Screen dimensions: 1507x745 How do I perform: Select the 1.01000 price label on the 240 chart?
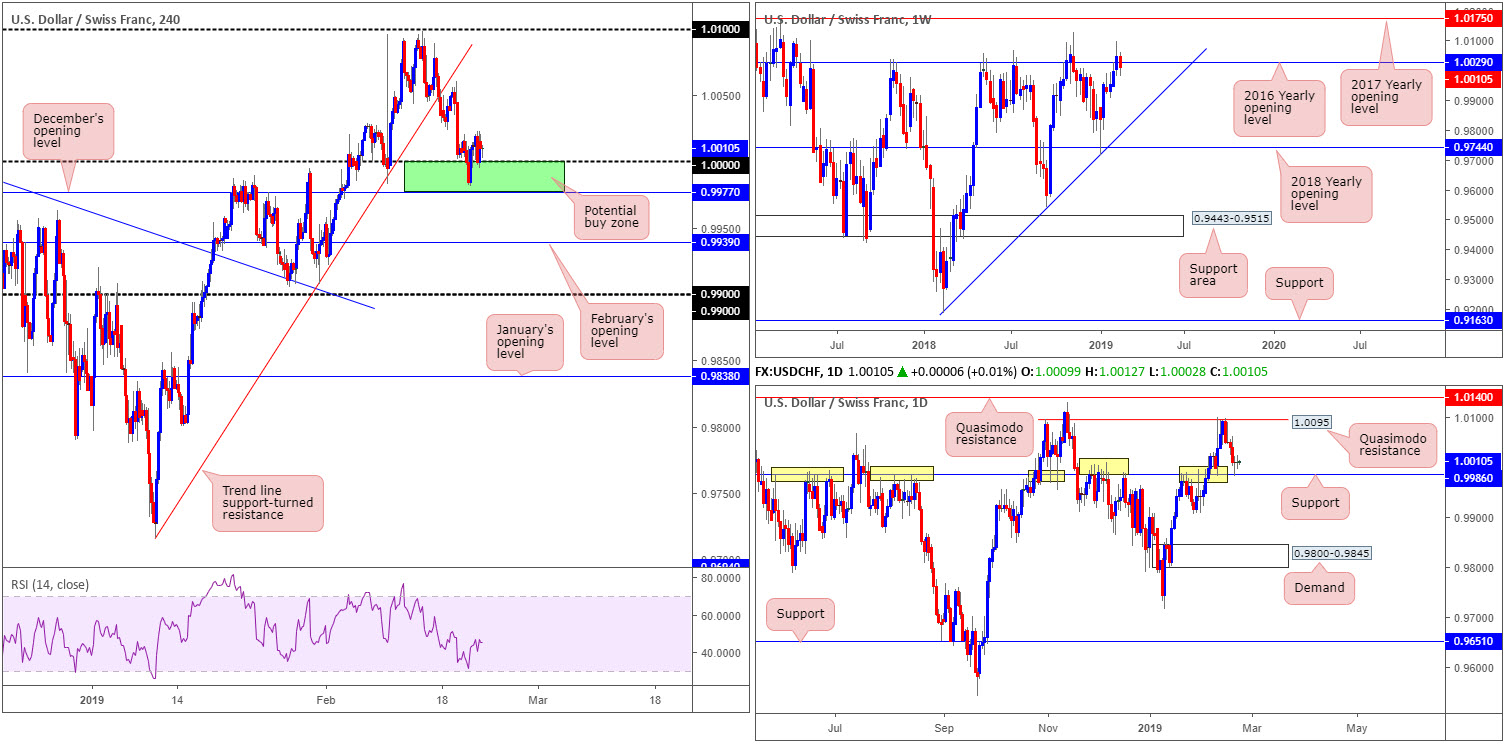(x=718, y=30)
